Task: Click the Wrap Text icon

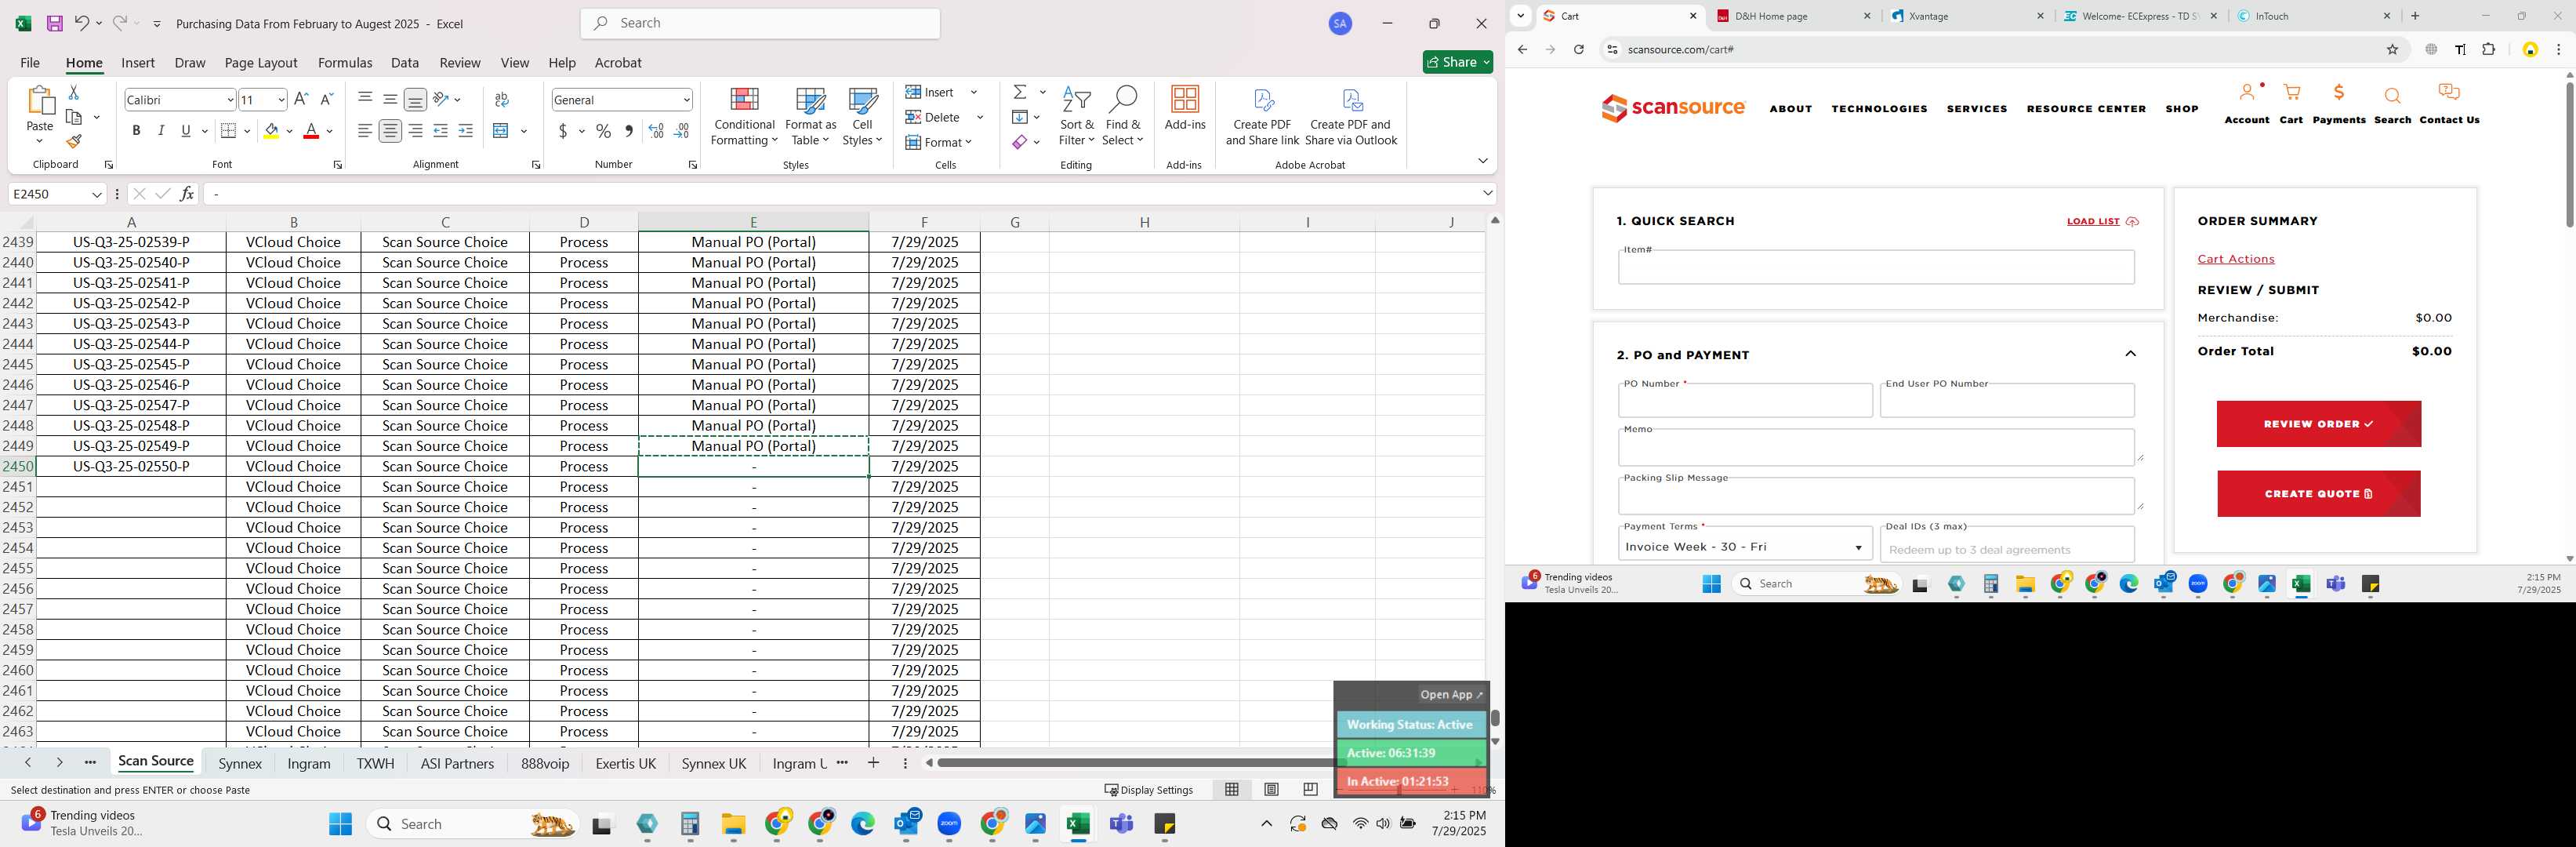Action: tap(502, 99)
